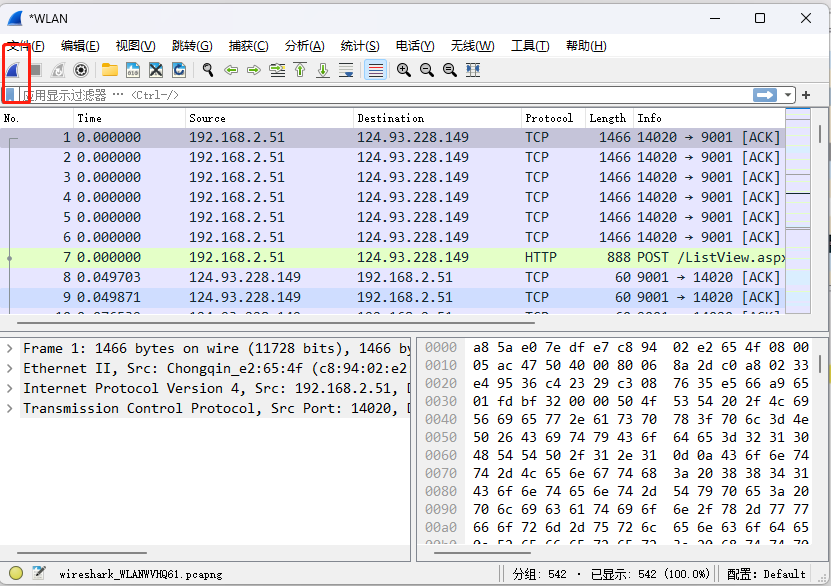Click the find packet magnifier icon

point(208,70)
